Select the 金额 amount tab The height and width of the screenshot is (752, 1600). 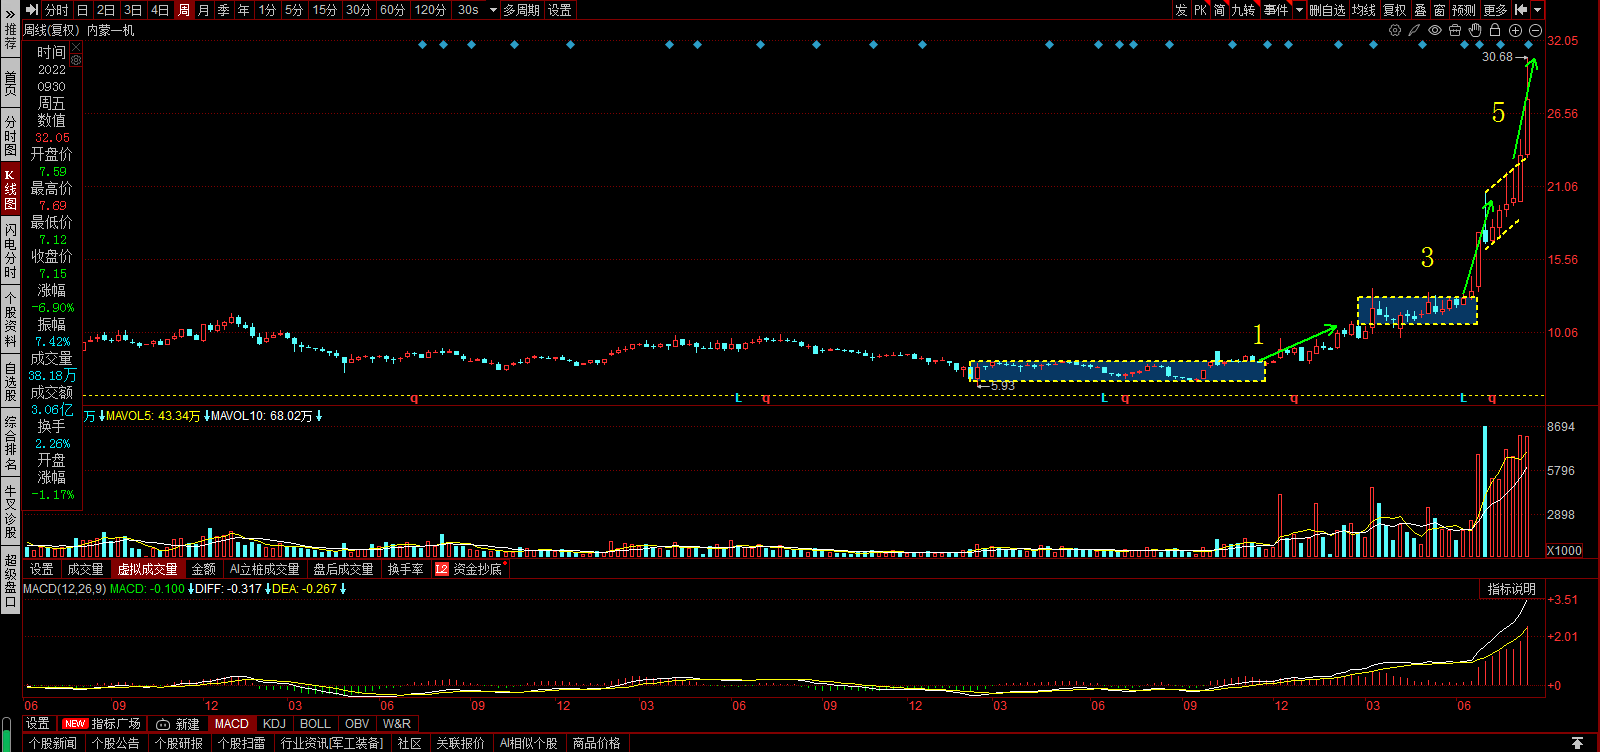tap(203, 569)
